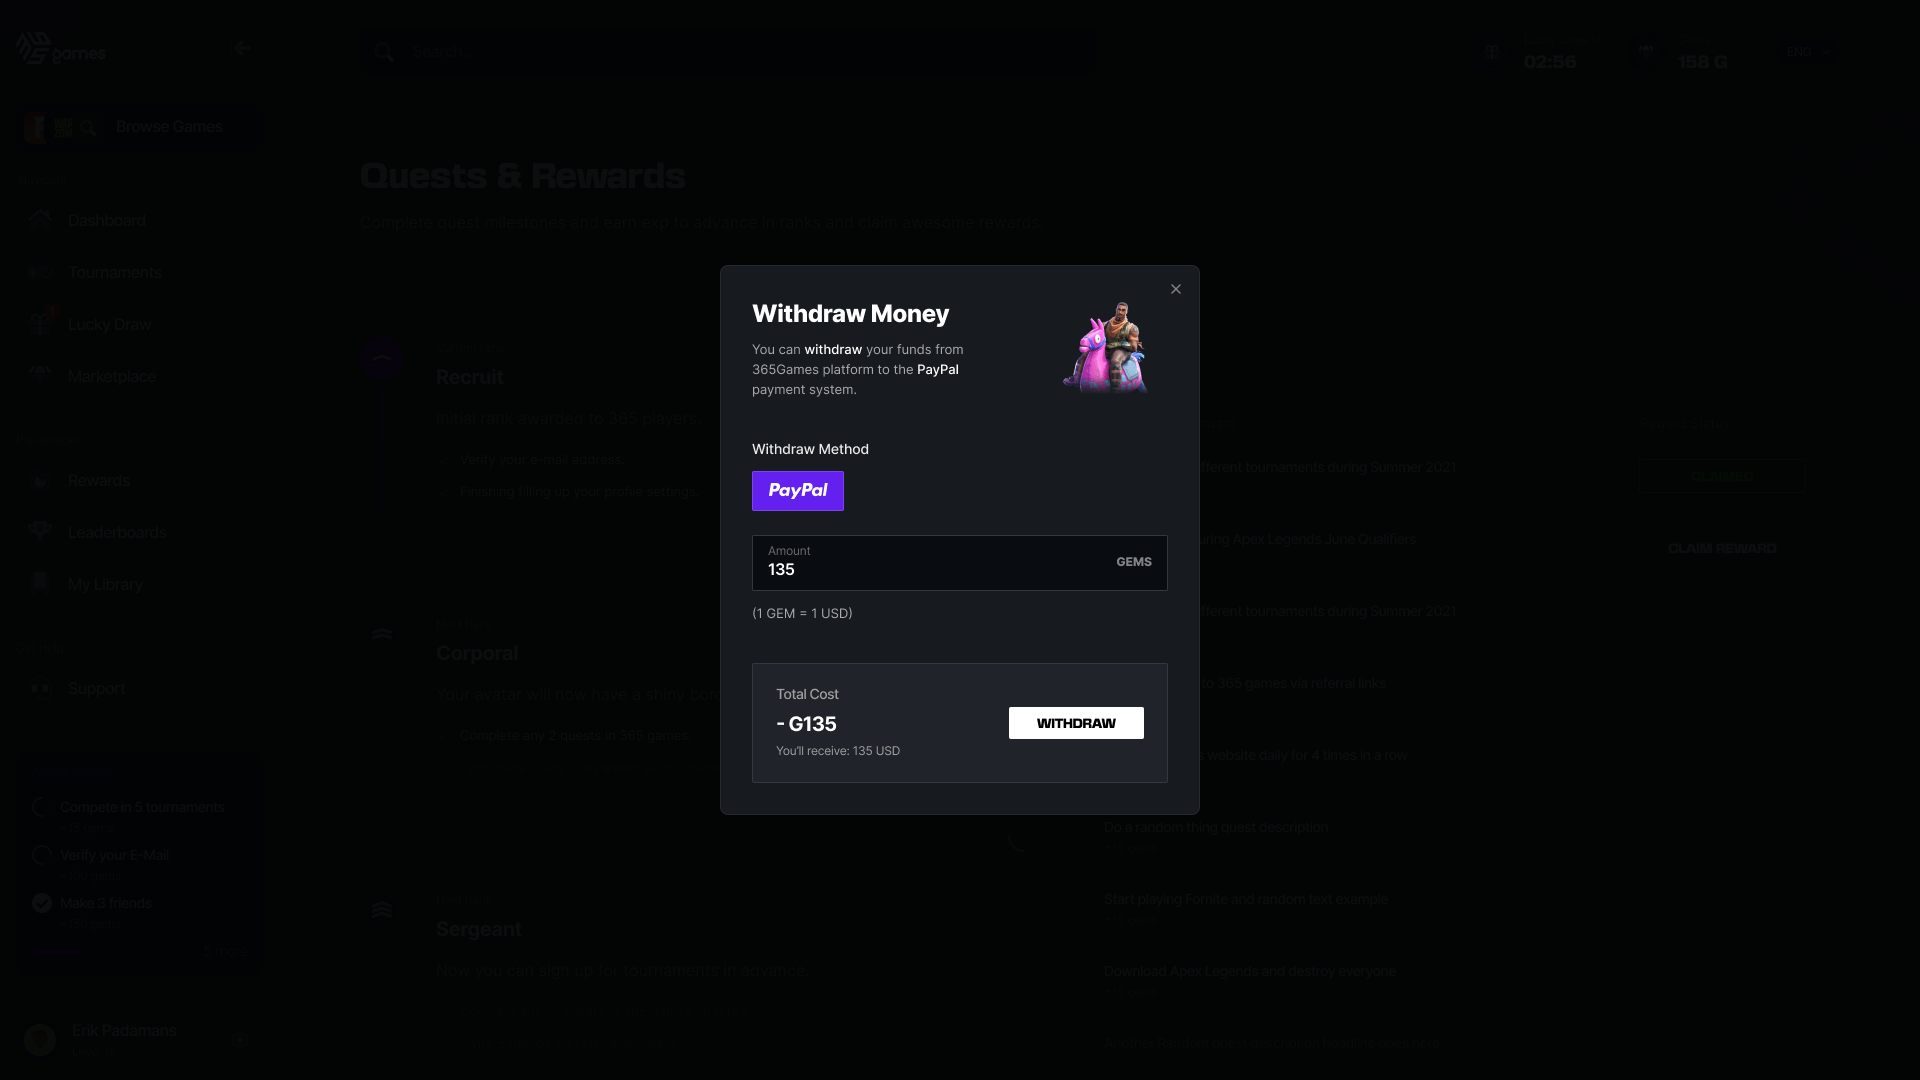Click the My Library sidebar icon
Viewport: 1920px width, 1080px height.
point(37,584)
